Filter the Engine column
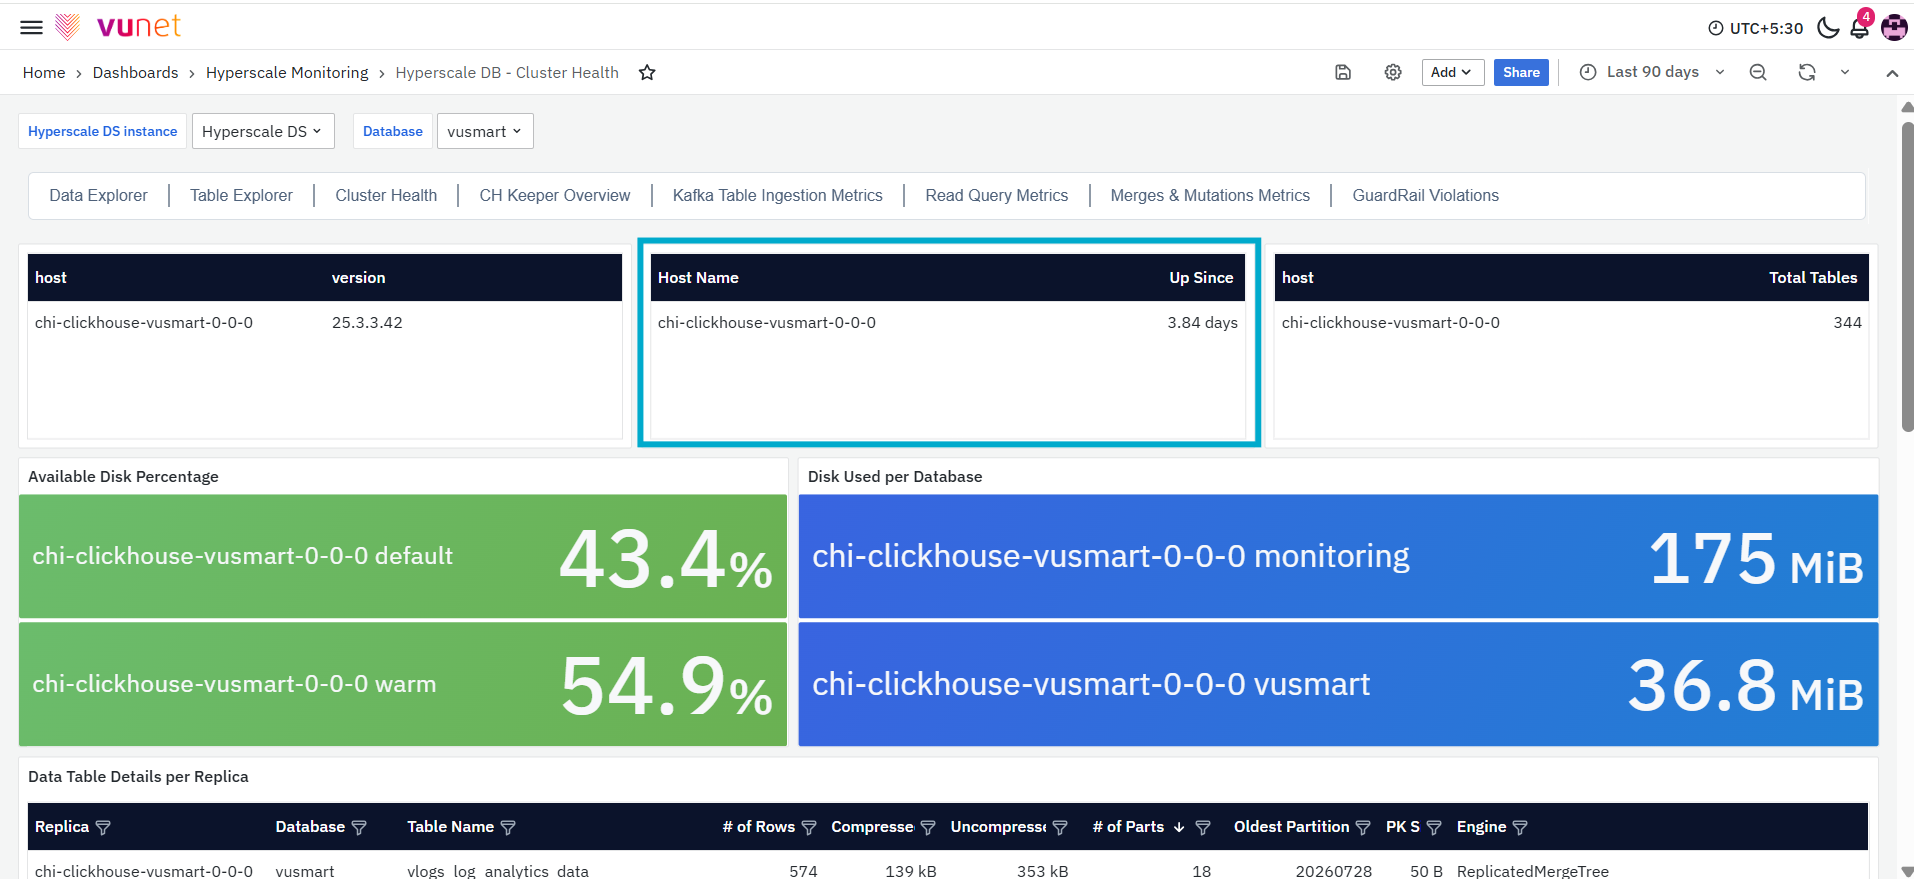 tap(1520, 828)
